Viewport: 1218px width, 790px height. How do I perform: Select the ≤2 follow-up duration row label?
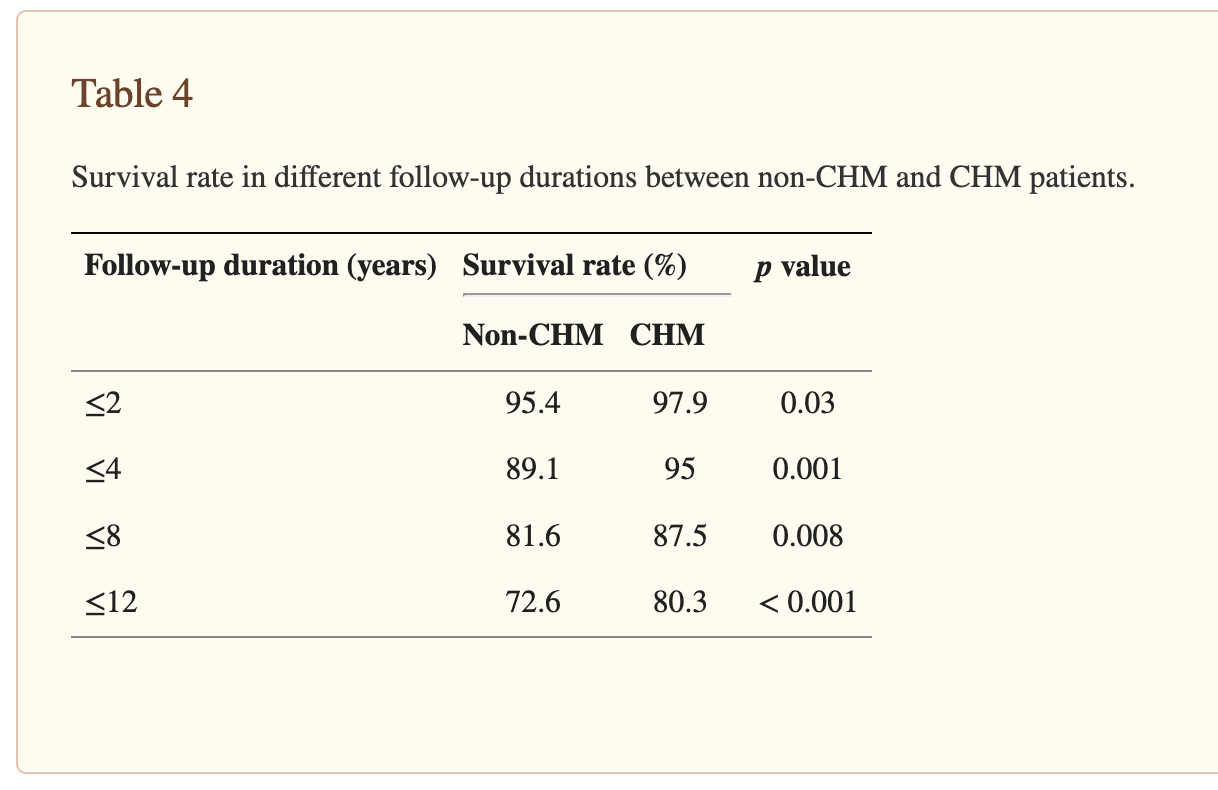103,403
